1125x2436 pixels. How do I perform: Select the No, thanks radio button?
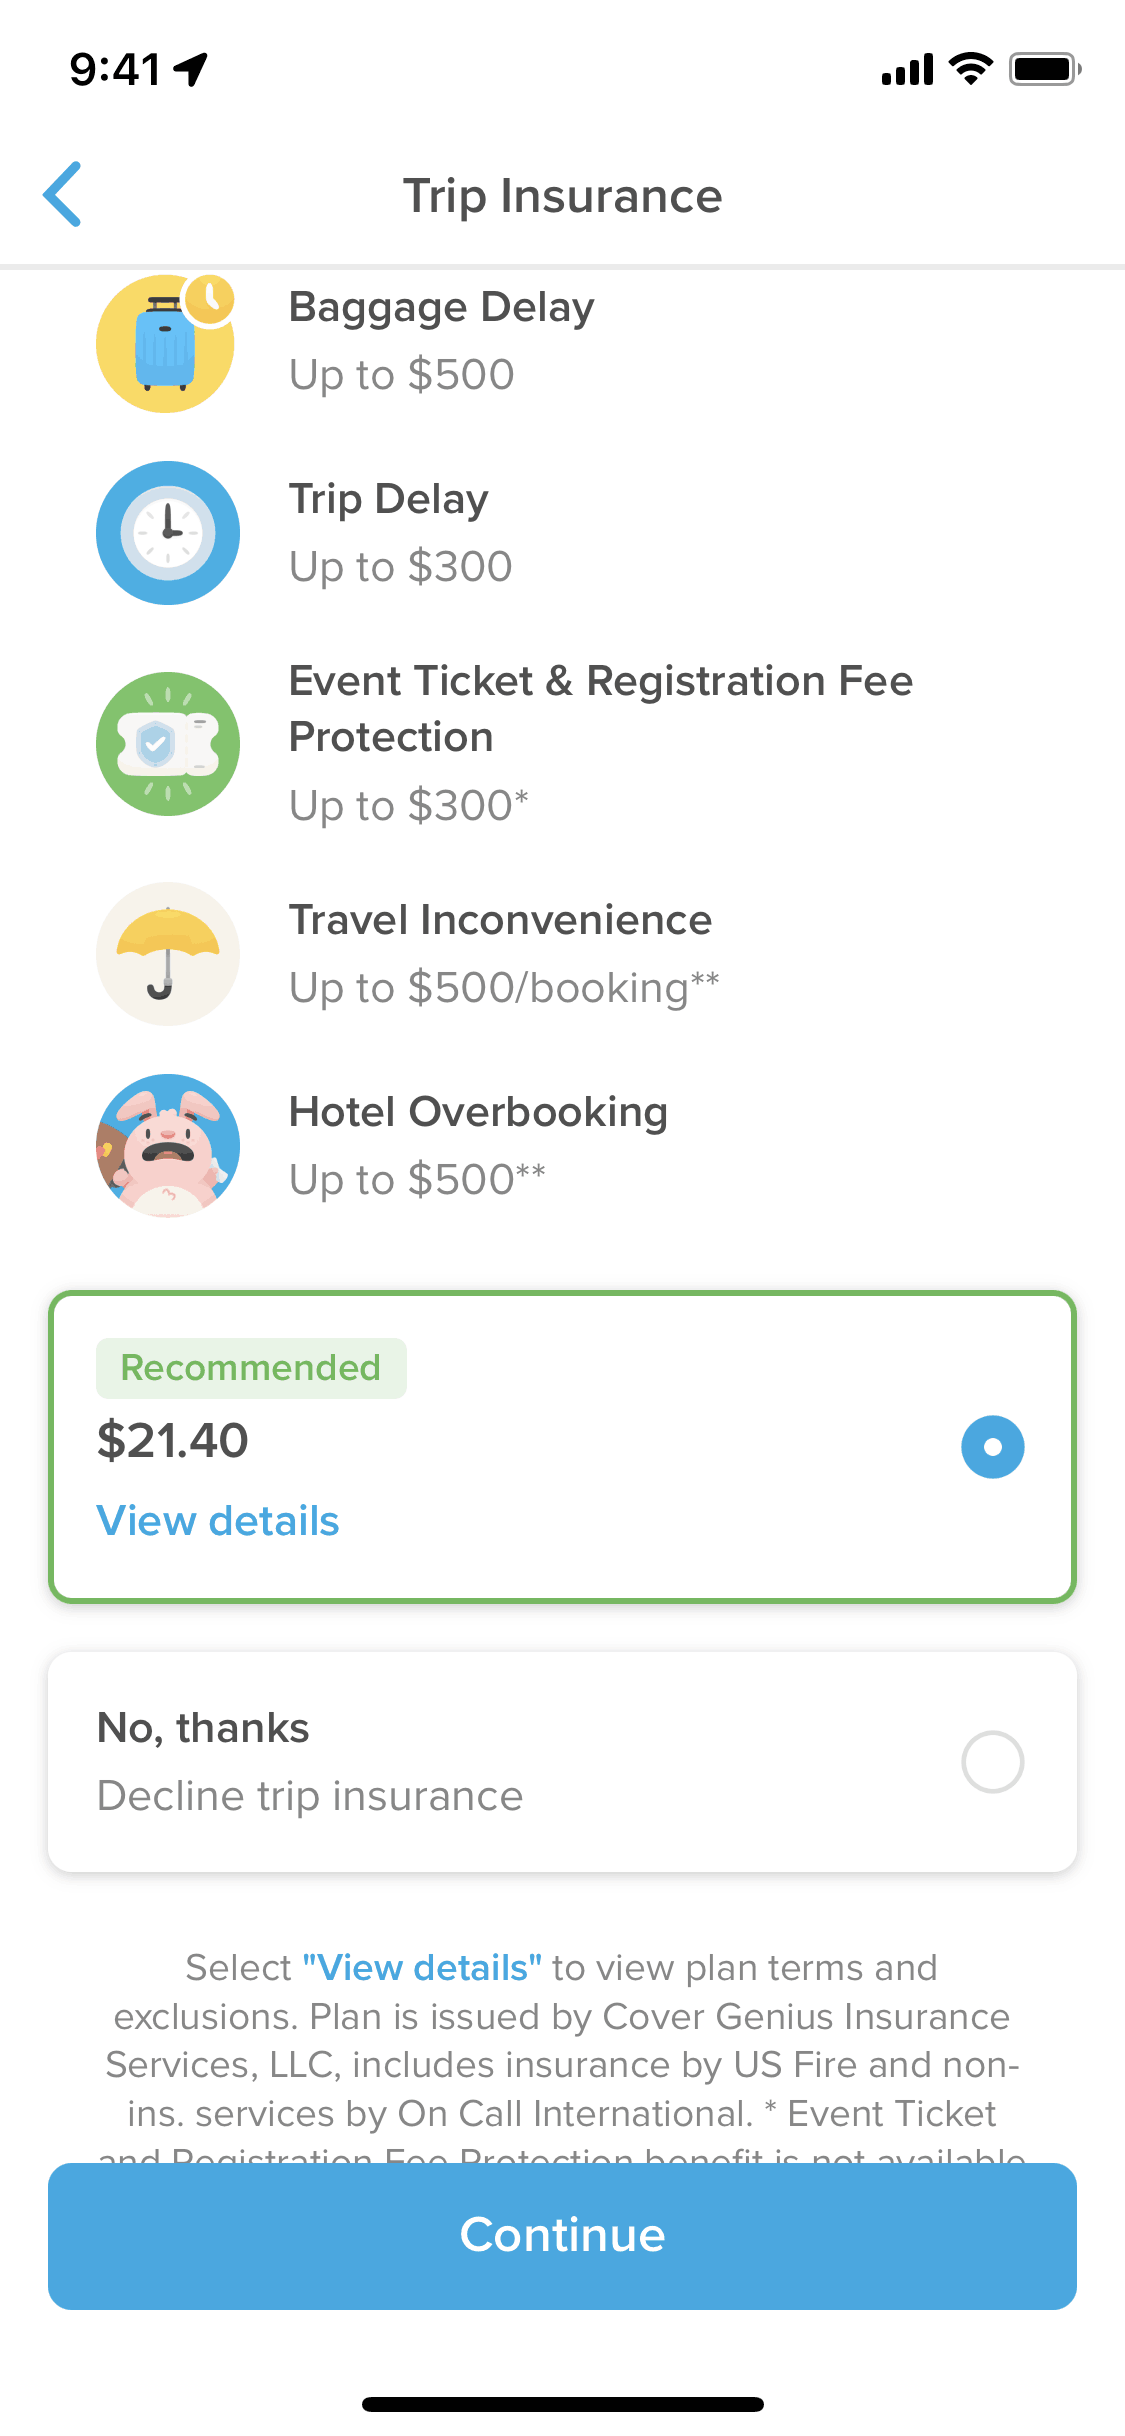[992, 1762]
